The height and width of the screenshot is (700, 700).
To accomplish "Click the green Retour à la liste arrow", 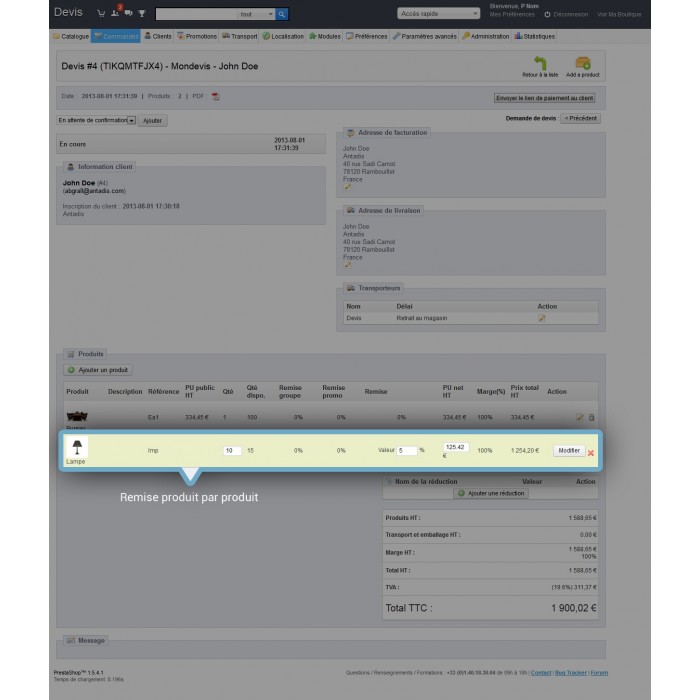I will (x=540, y=66).
